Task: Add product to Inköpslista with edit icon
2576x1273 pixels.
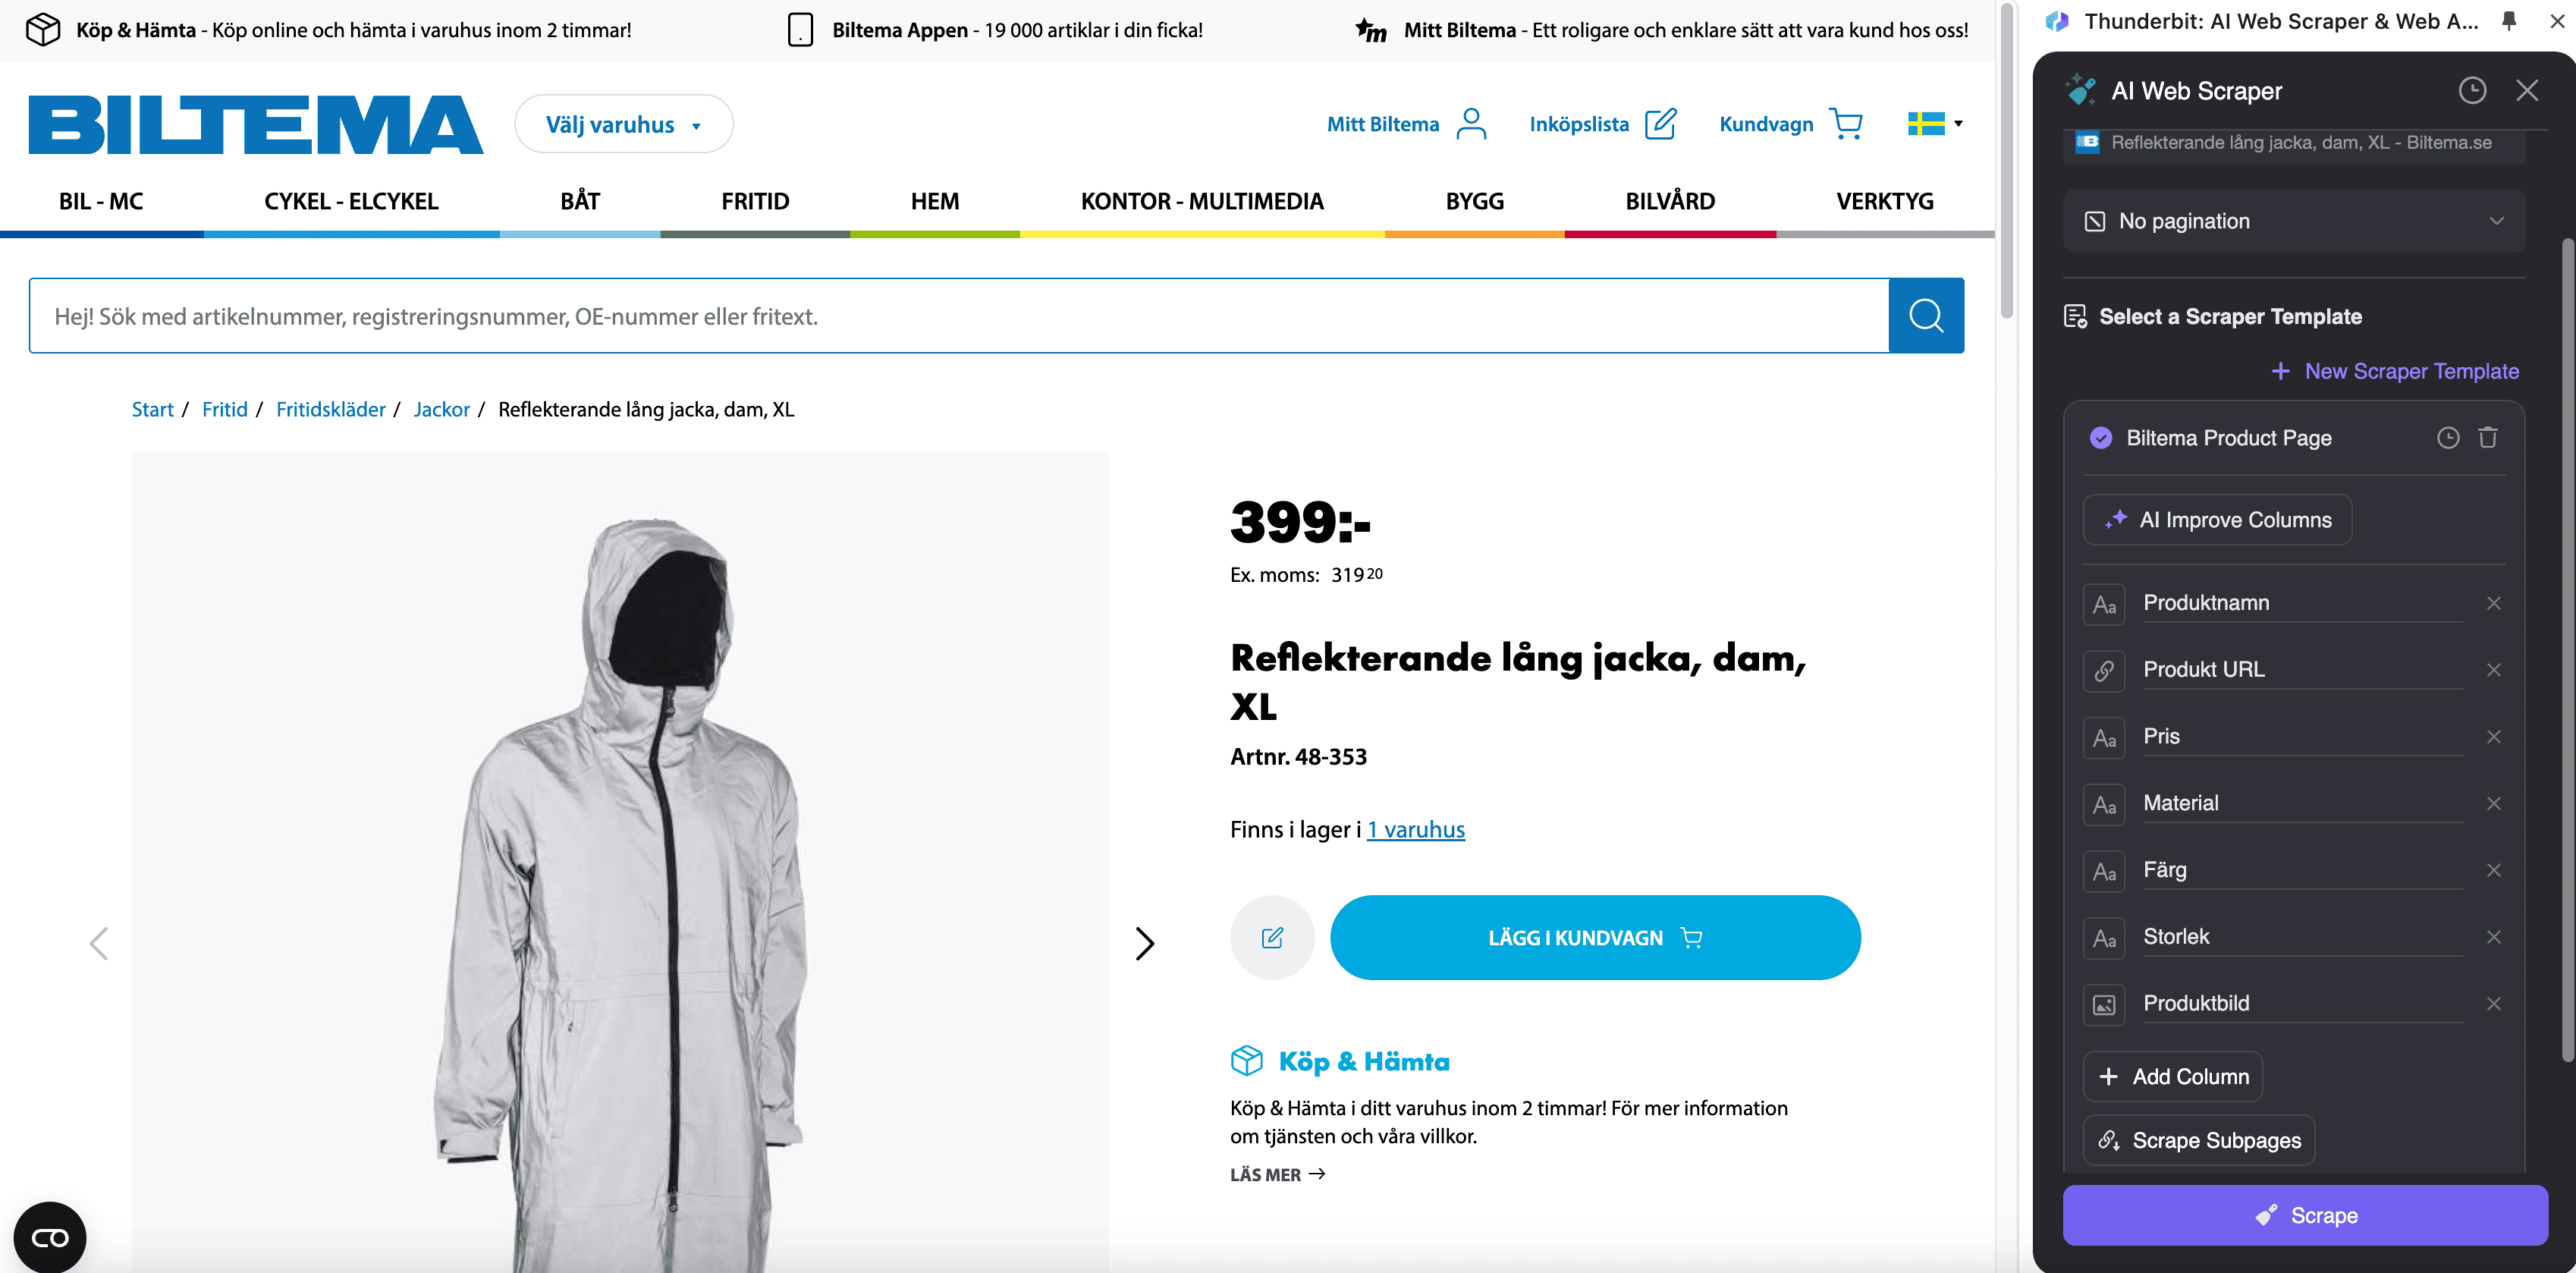Action: point(1271,938)
